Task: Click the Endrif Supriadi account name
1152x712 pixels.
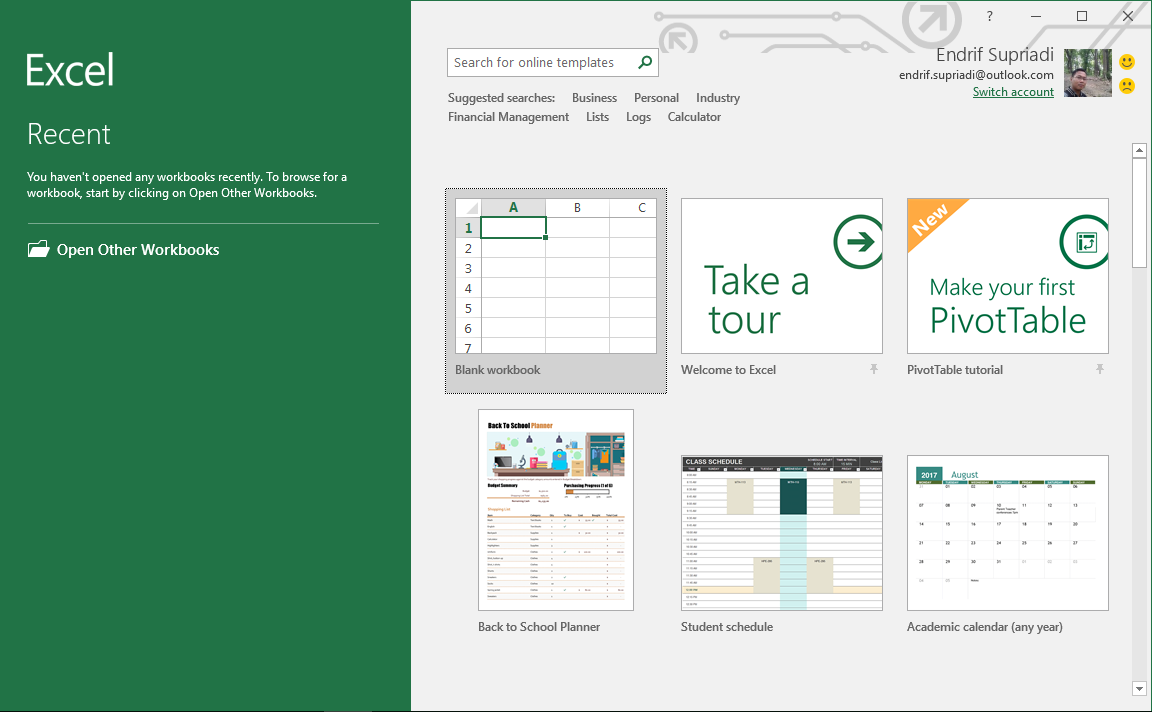Action: pyautogui.click(x=995, y=55)
